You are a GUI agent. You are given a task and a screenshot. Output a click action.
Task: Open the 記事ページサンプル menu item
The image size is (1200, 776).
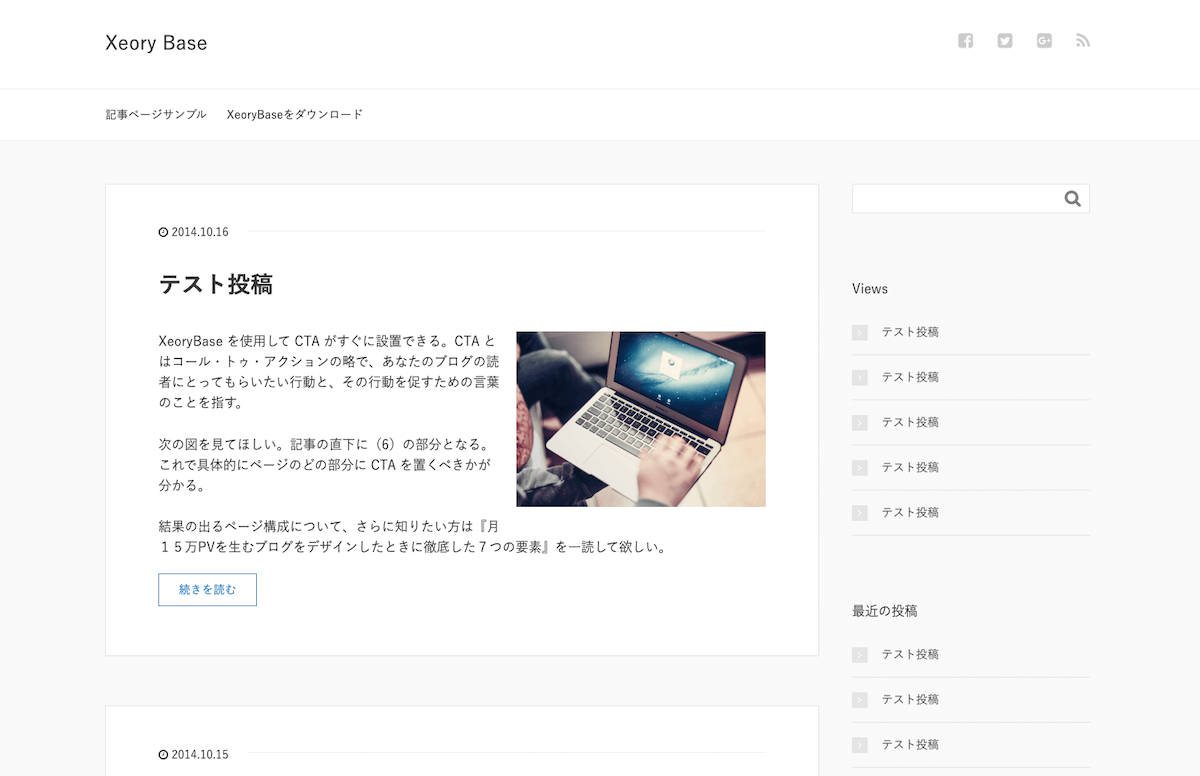click(156, 114)
